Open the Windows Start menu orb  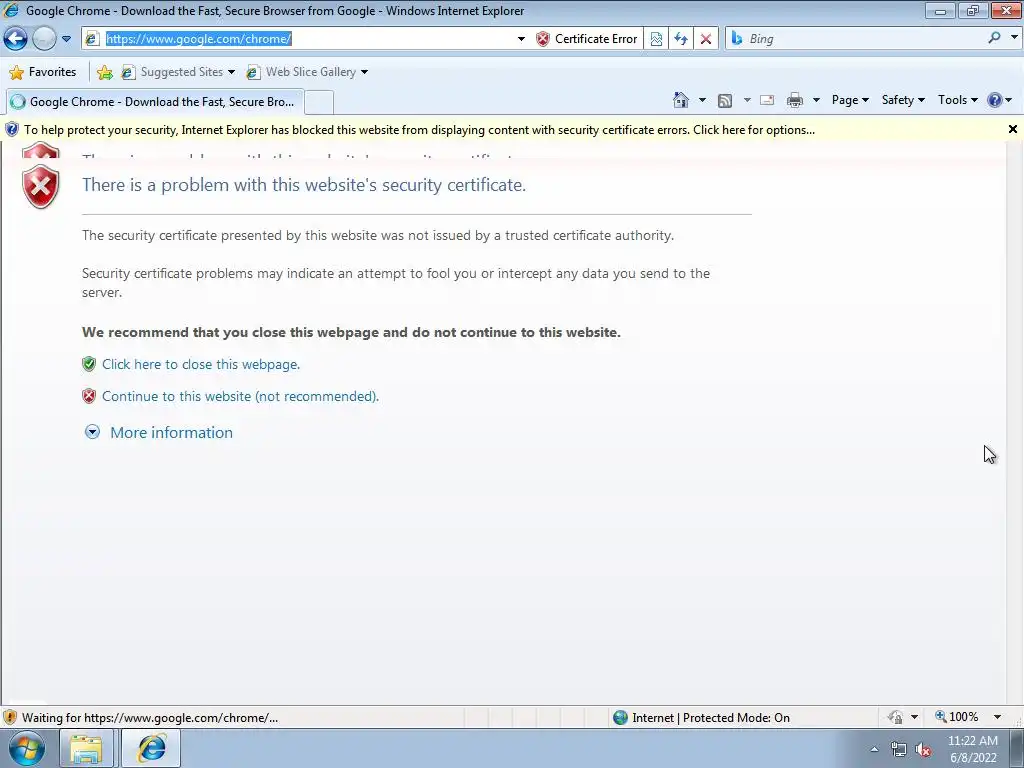pos(26,748)
